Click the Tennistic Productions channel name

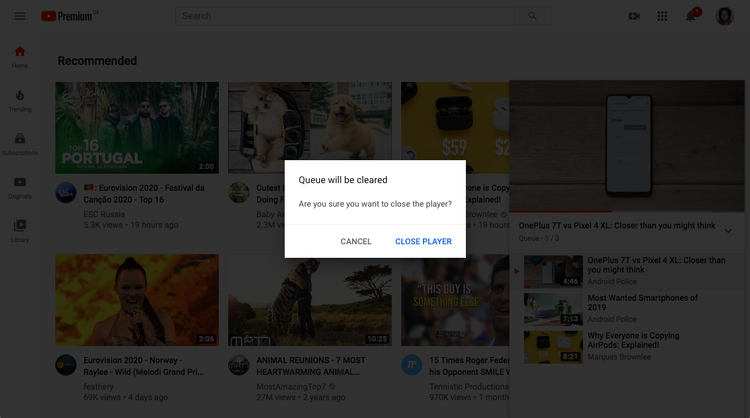[469, 386]
